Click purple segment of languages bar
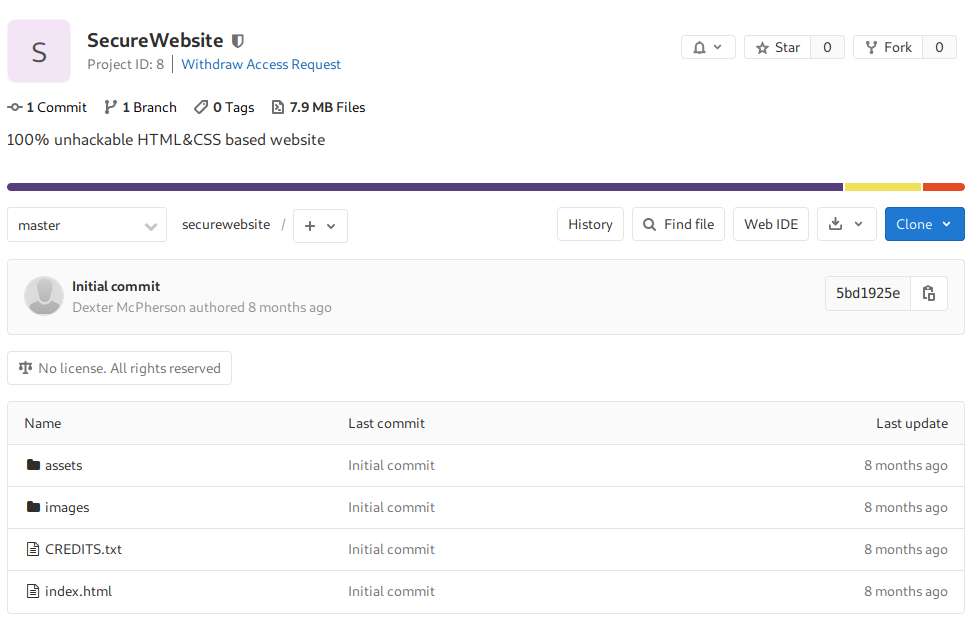 coord(425,187)
